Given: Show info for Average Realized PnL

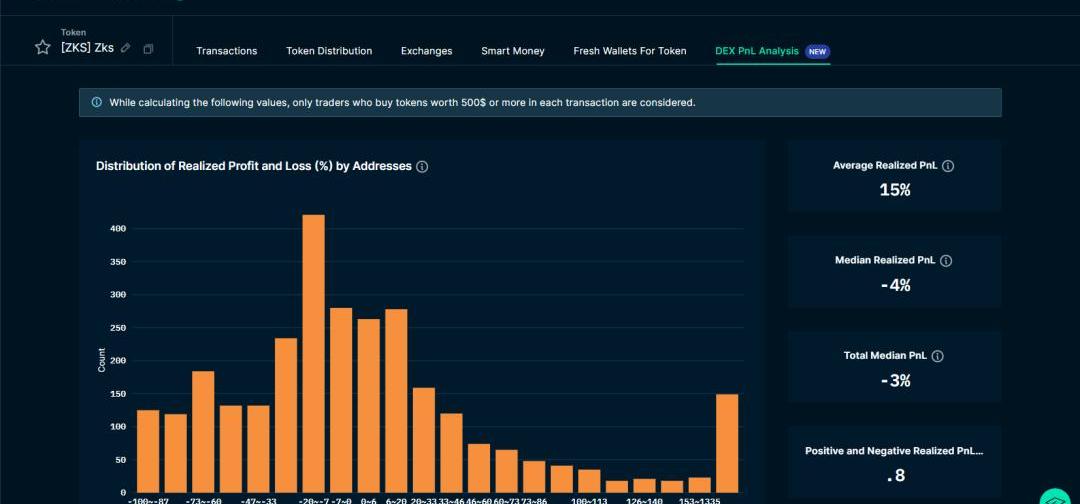Looking at the screenshot, I should coord(948,166).
